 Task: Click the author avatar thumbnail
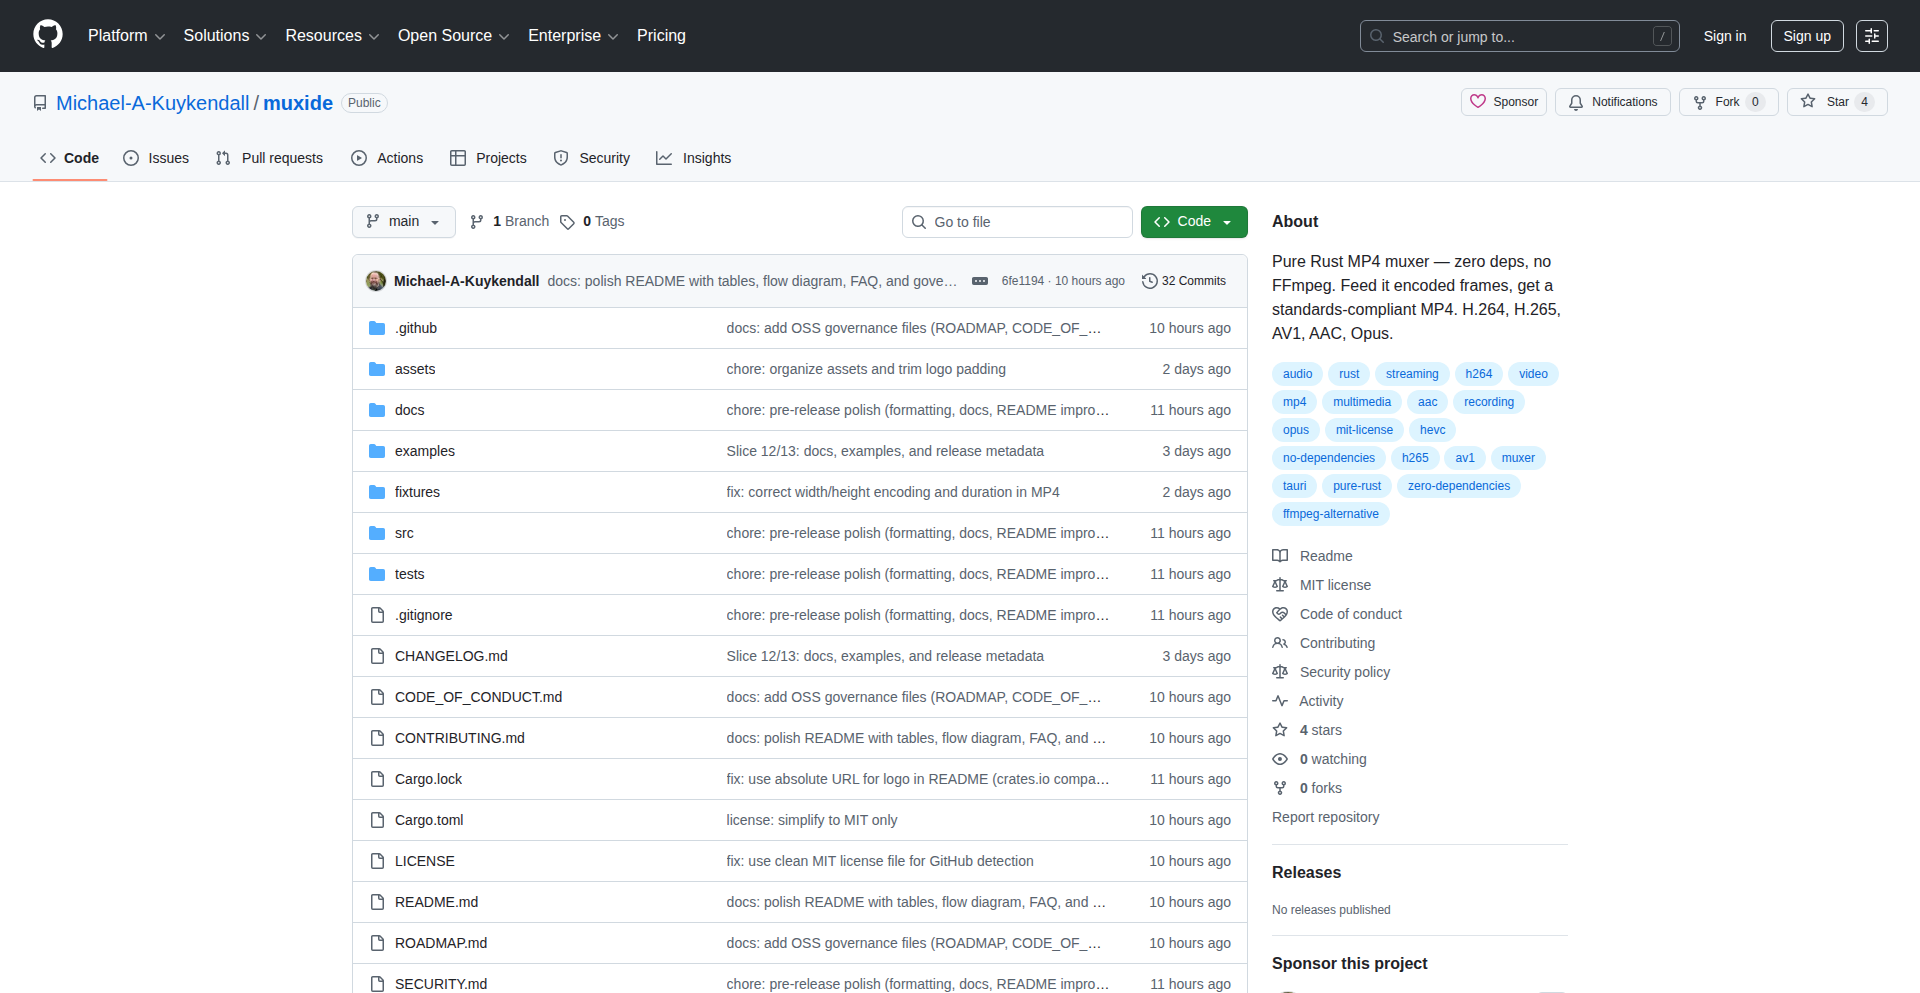pyautogui.click(x=376, y=281)
